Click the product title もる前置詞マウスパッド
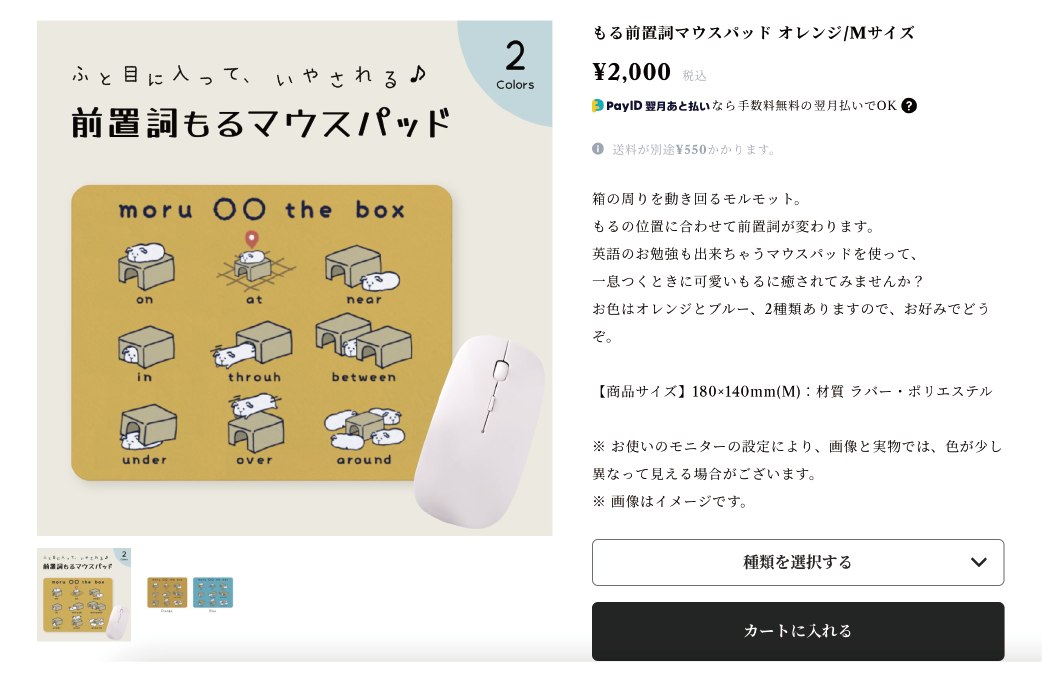The image size is (1042, 674). (x=753, y=32)
